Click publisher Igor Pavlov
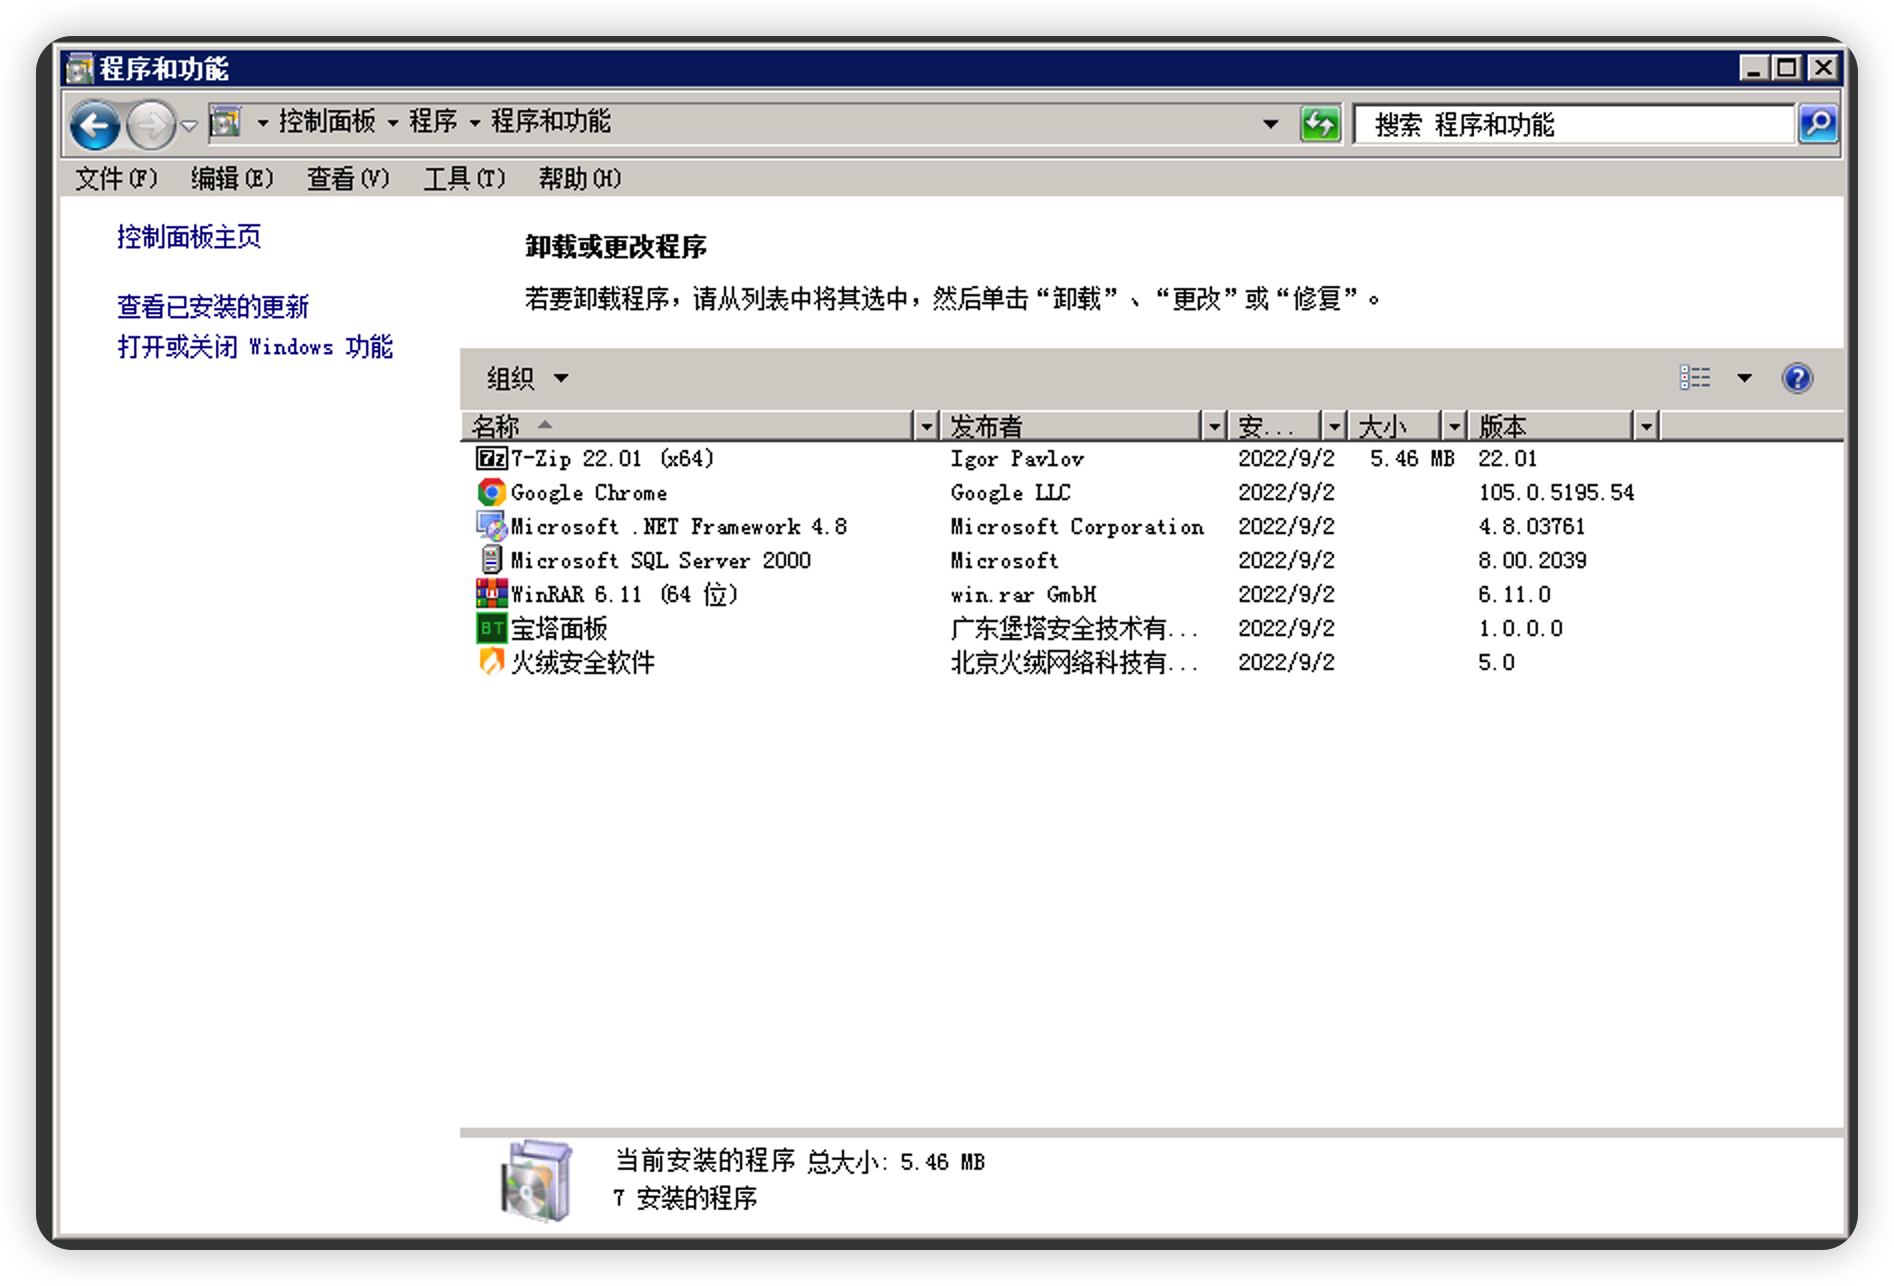 [1017, 458]
